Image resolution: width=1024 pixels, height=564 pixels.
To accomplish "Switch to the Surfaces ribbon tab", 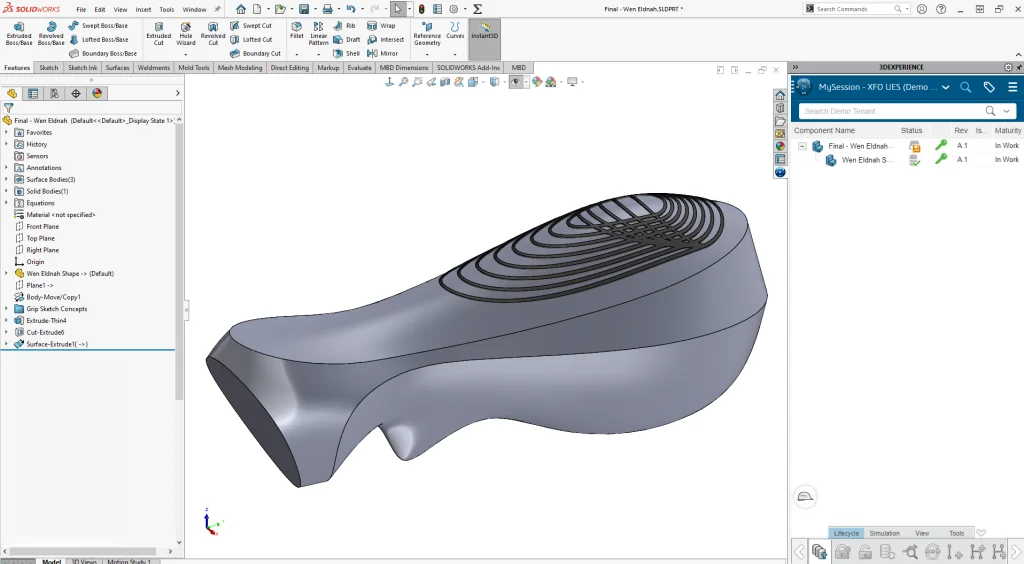I will 117,68.
